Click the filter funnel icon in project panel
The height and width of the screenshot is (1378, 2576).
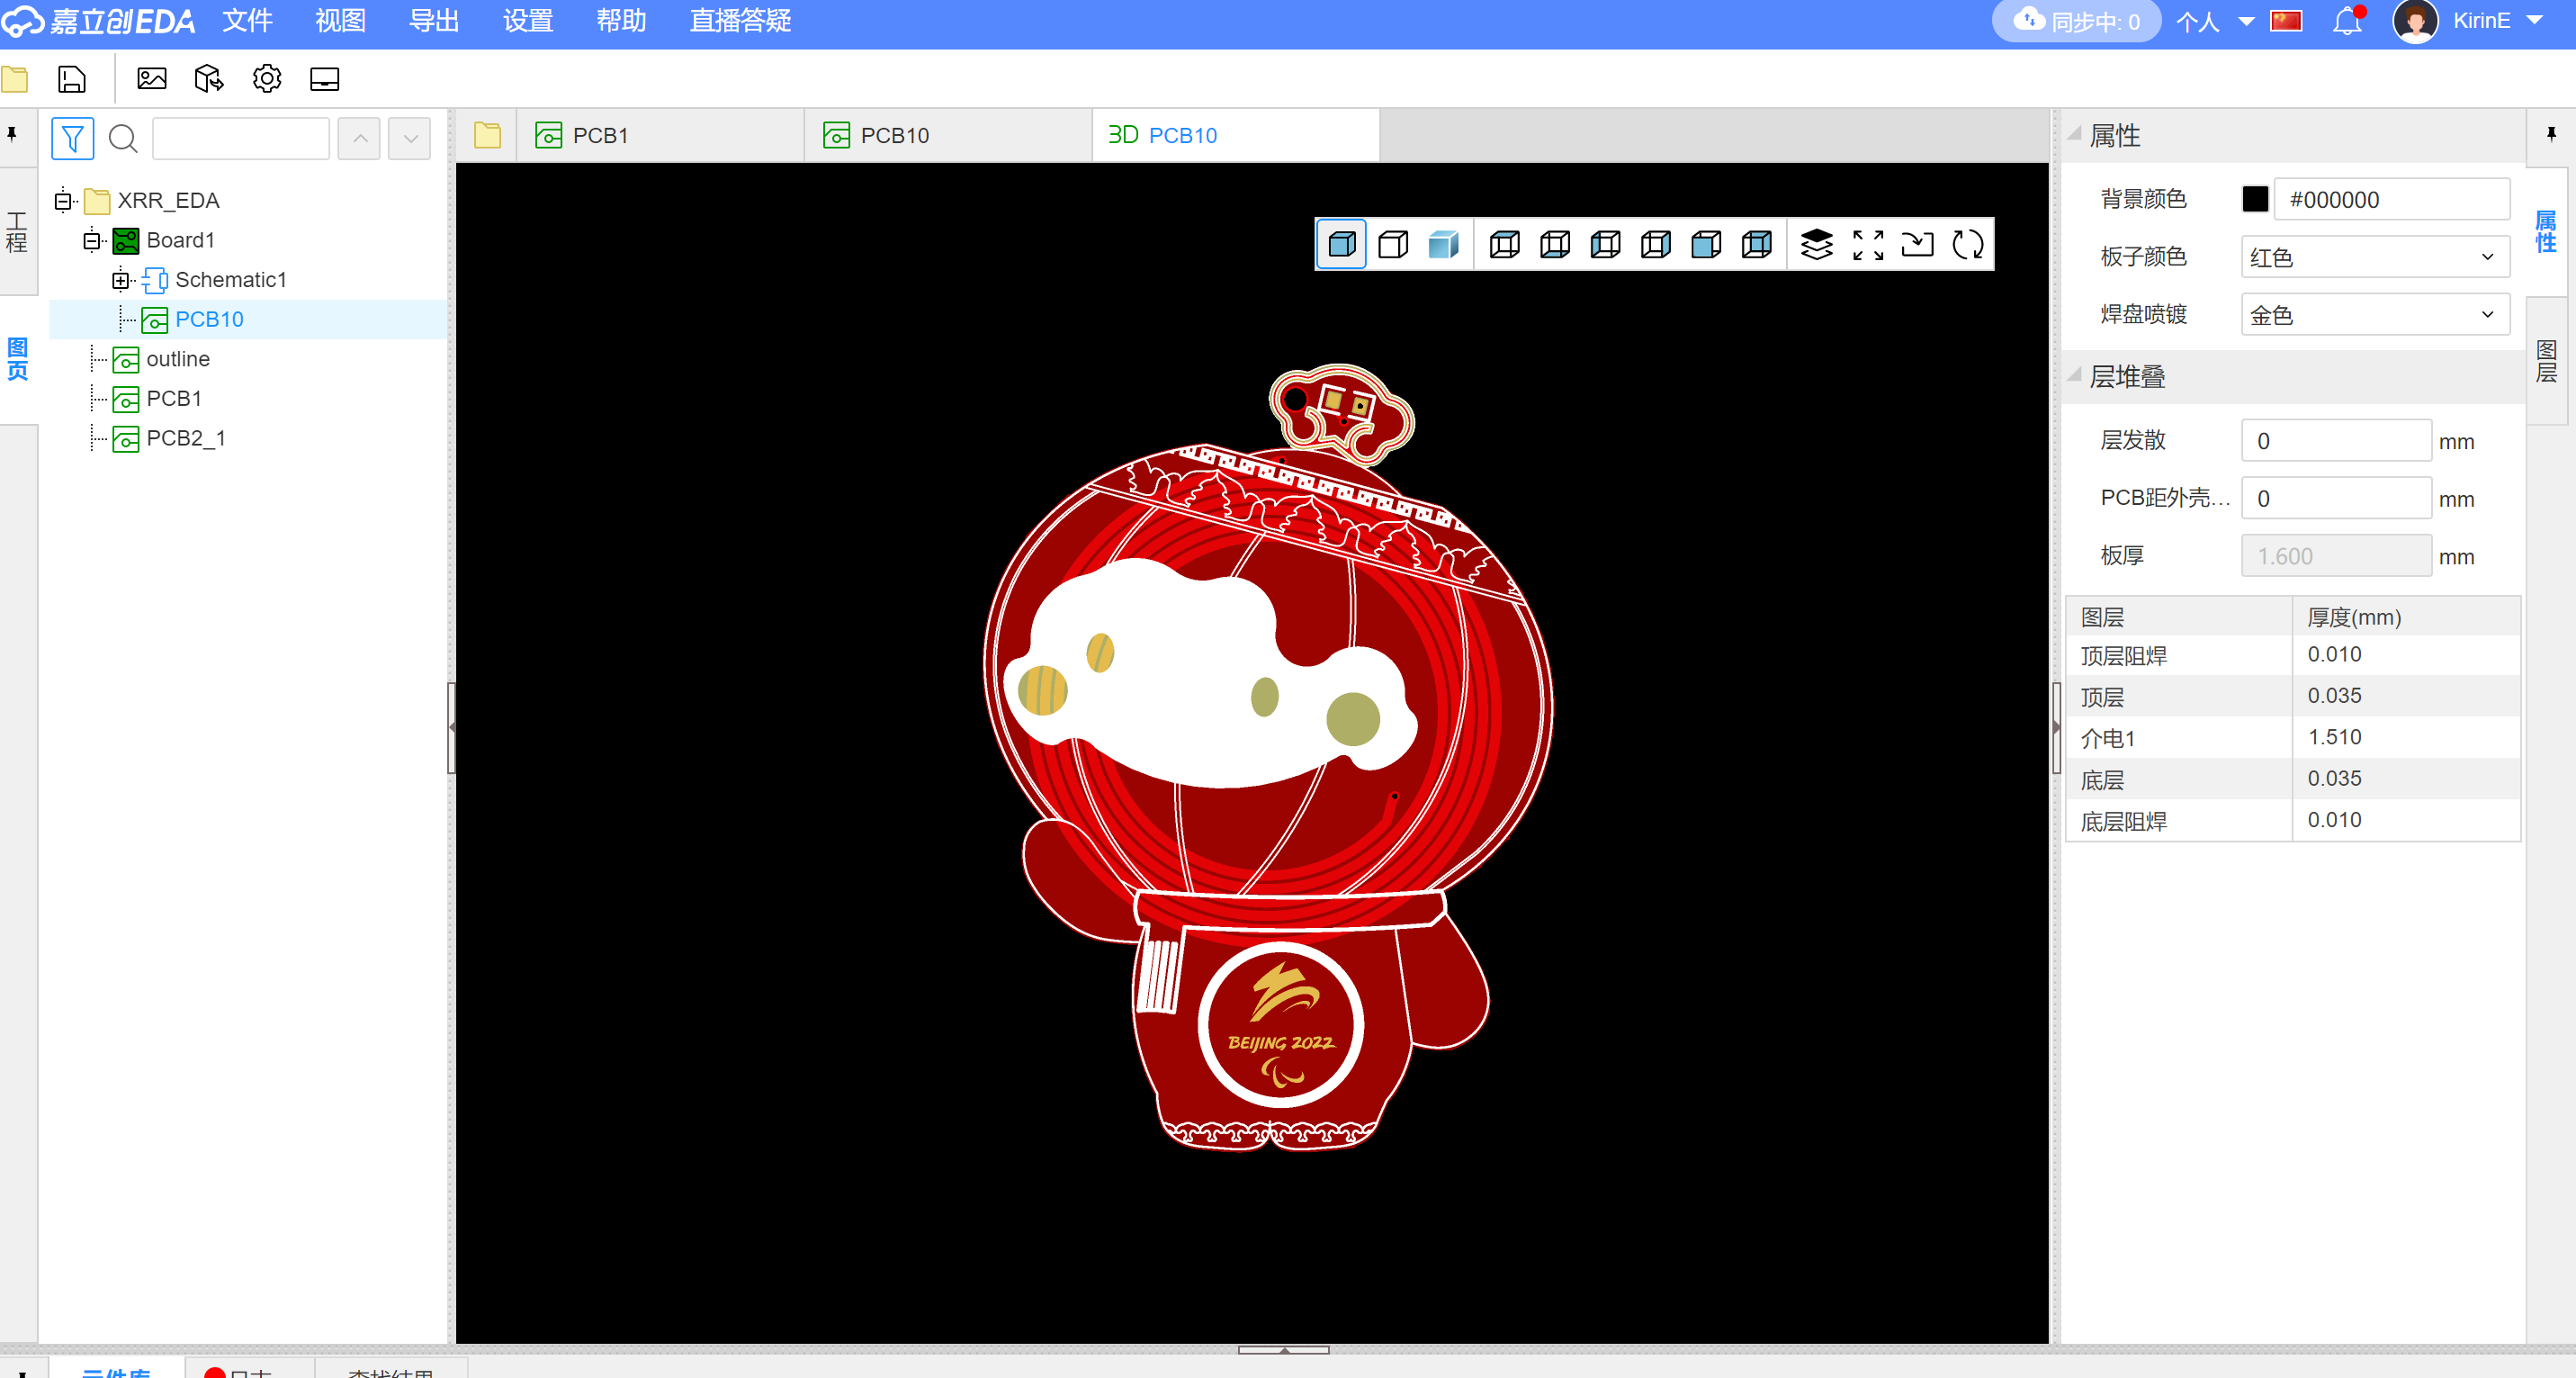pos(73,138)
